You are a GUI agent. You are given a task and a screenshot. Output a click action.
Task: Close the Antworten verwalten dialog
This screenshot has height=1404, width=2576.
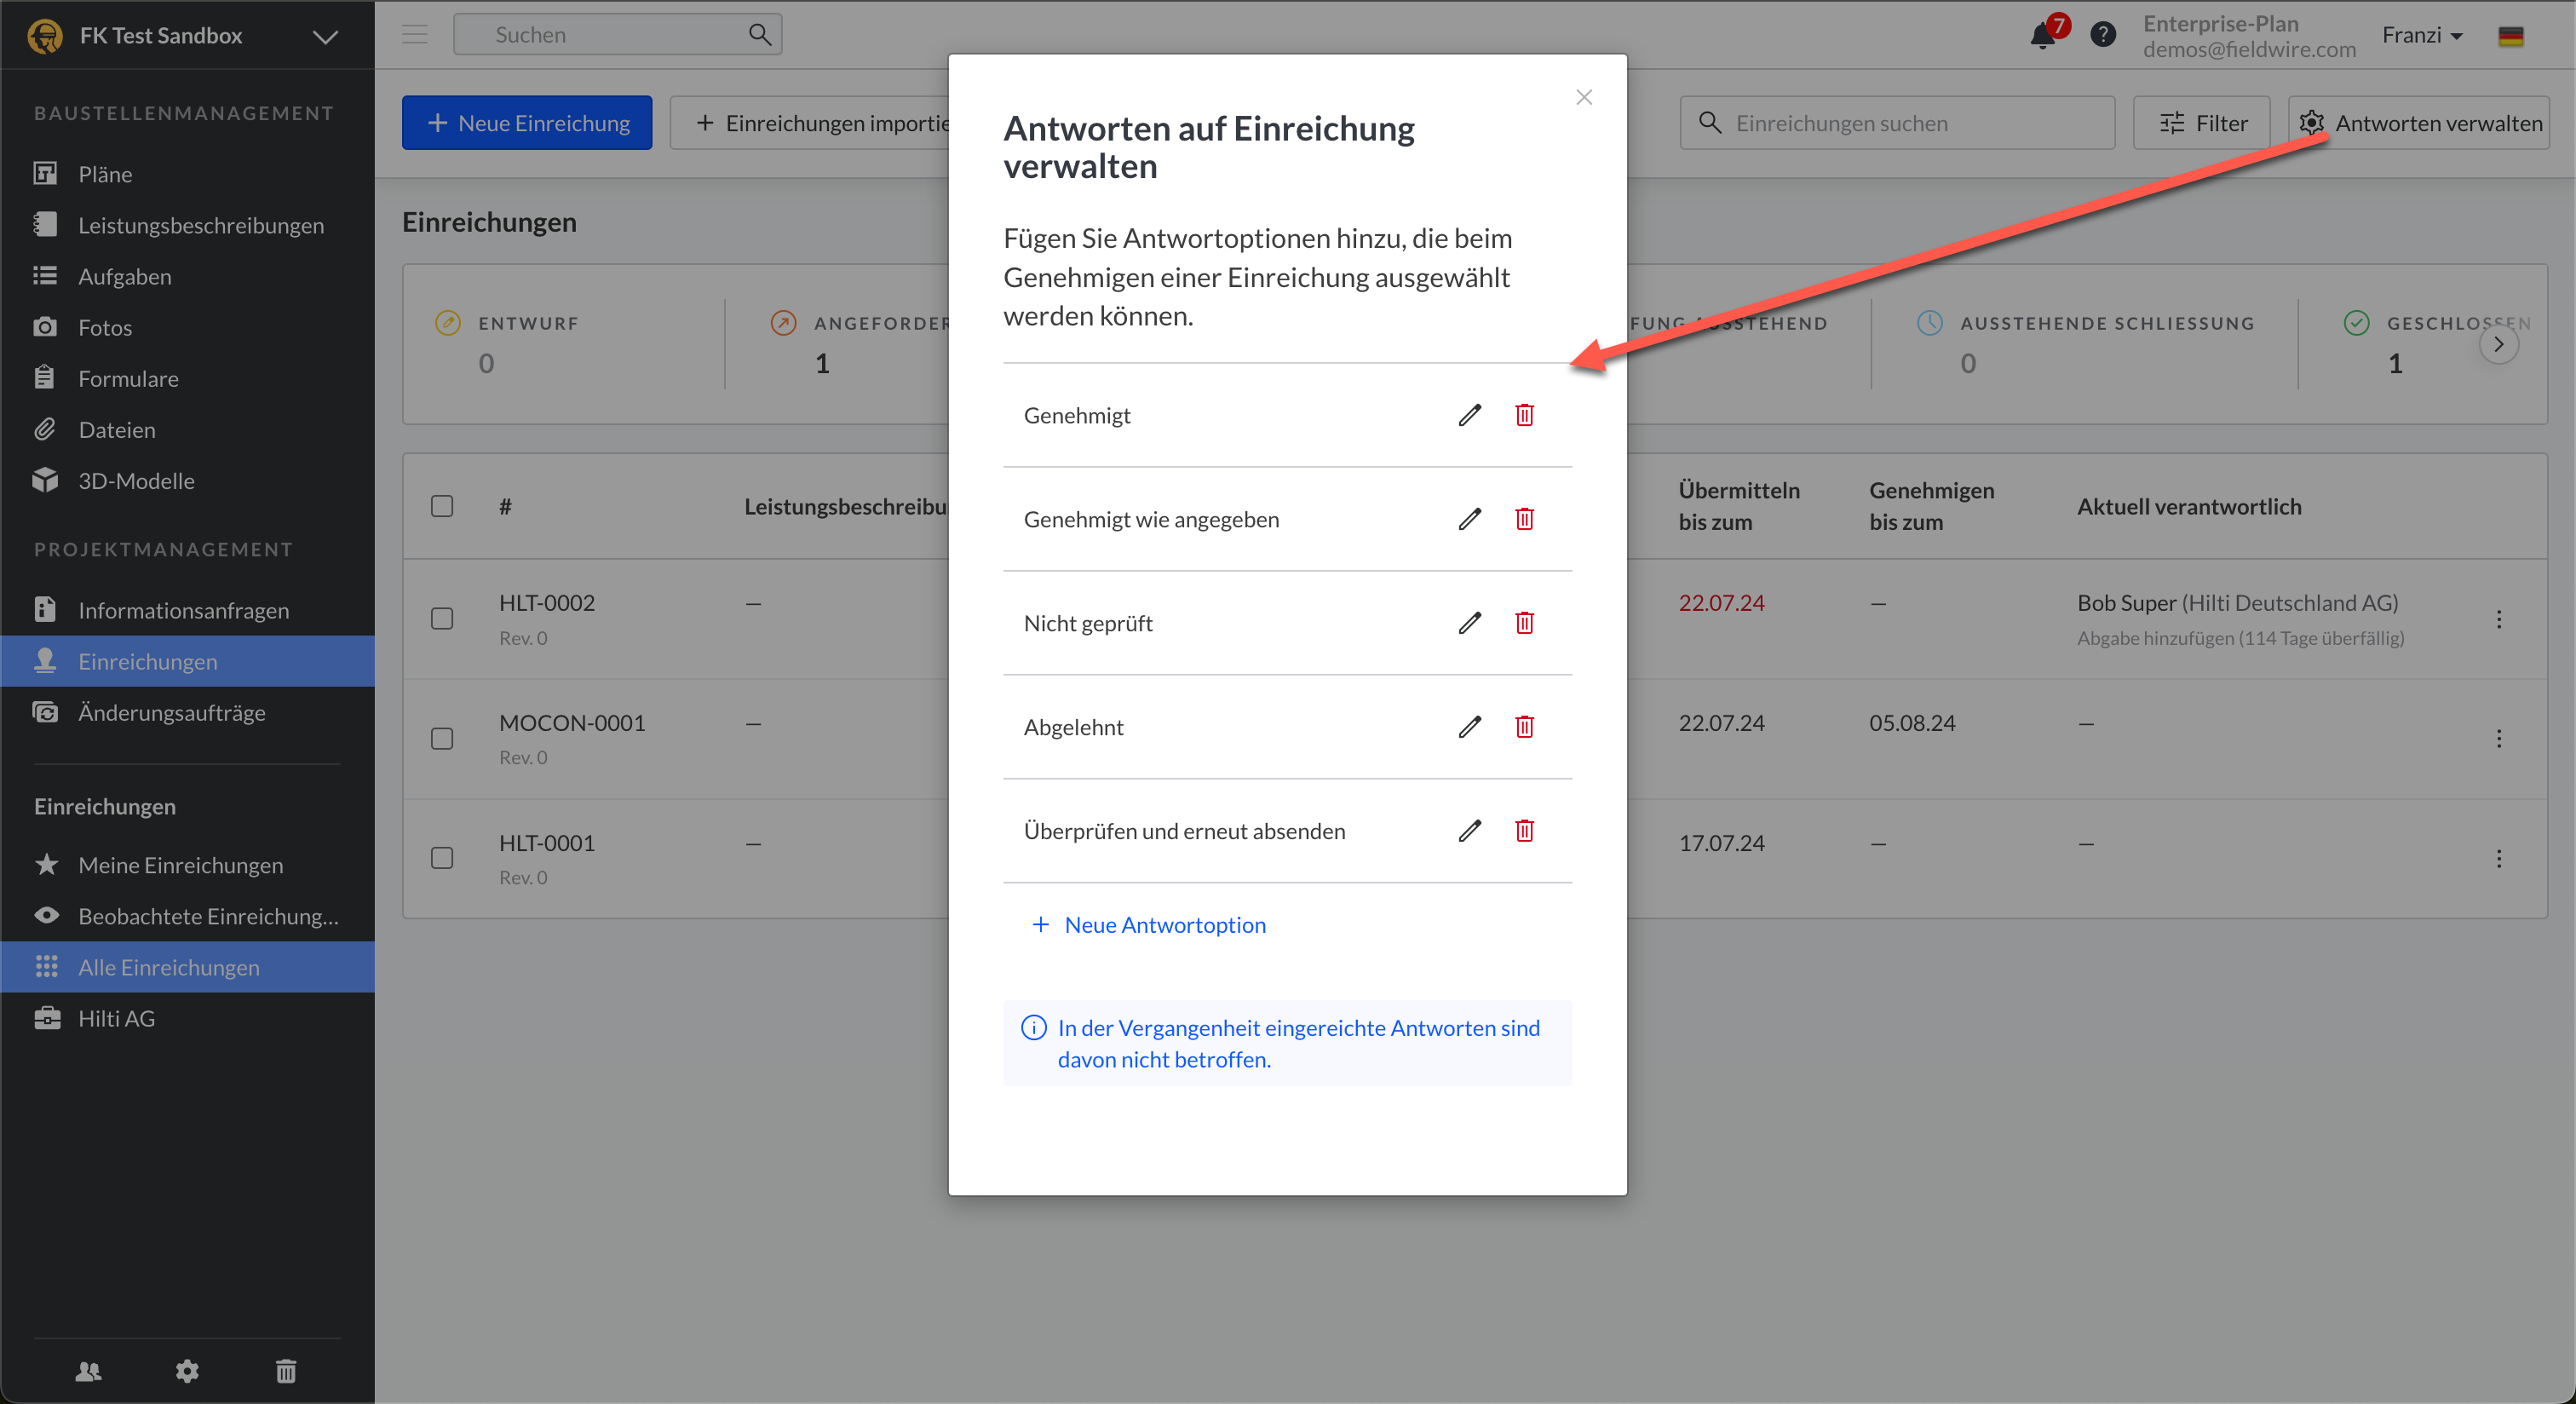point(1584,97)
